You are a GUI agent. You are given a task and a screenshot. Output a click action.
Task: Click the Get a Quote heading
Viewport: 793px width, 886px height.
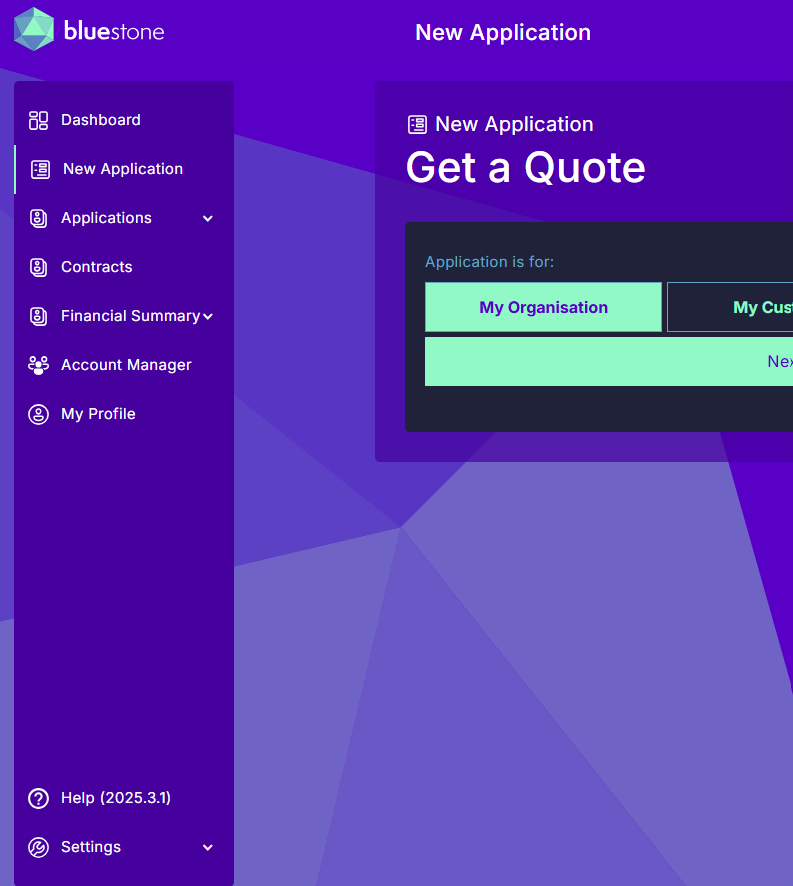point(526,168)
